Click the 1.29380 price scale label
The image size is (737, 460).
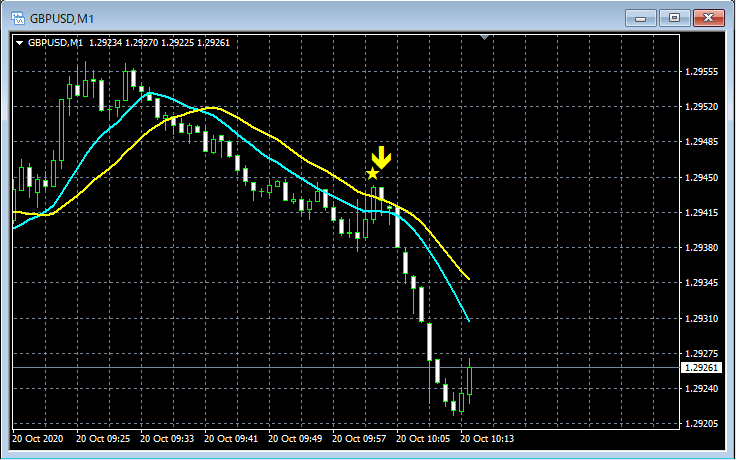tap(702, 248)
